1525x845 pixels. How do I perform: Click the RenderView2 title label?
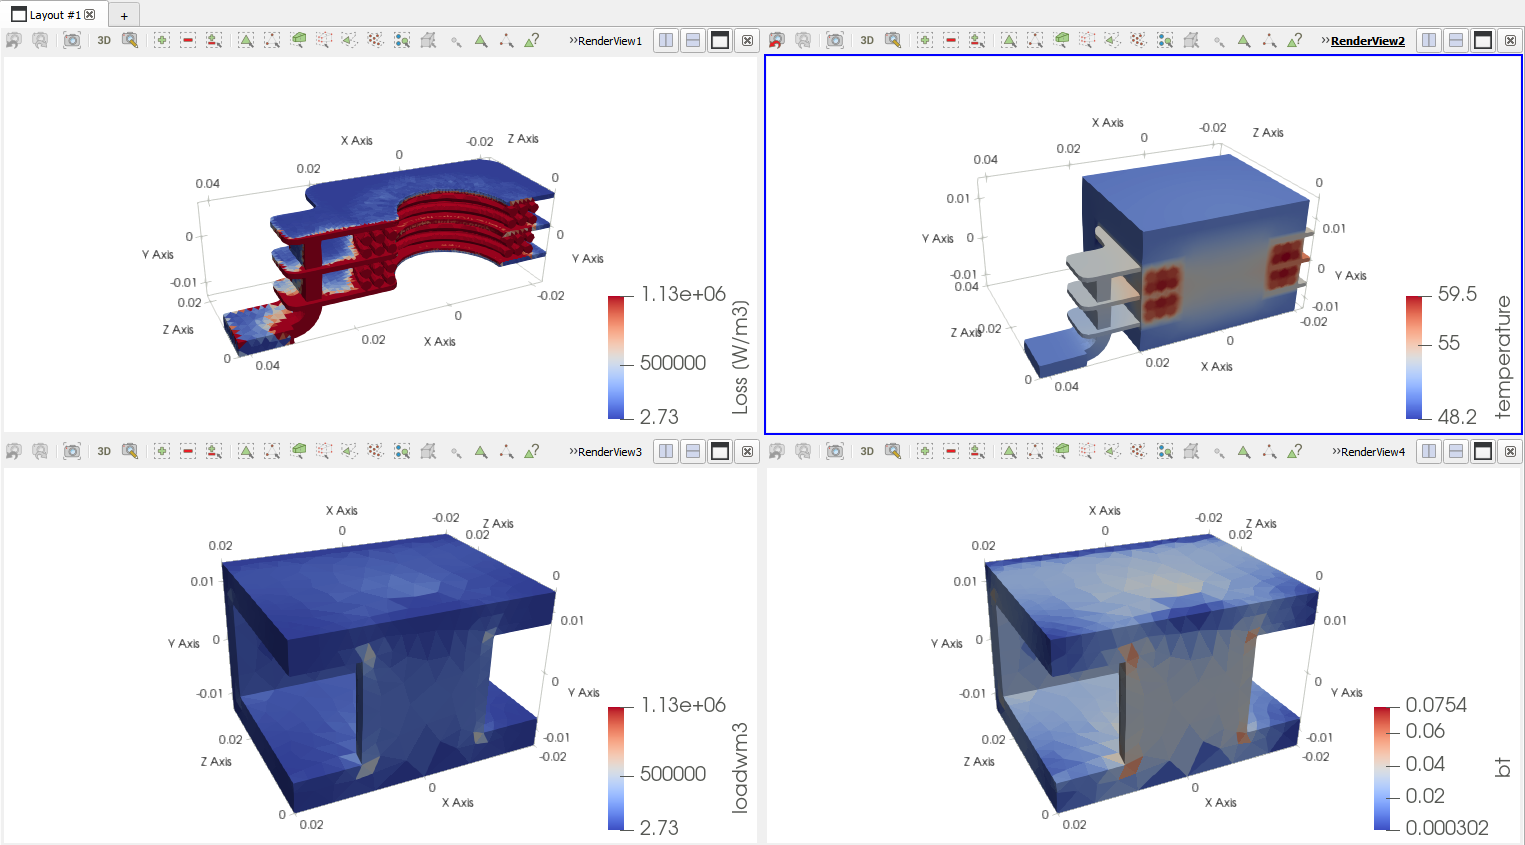click(x=1367, y=41)
